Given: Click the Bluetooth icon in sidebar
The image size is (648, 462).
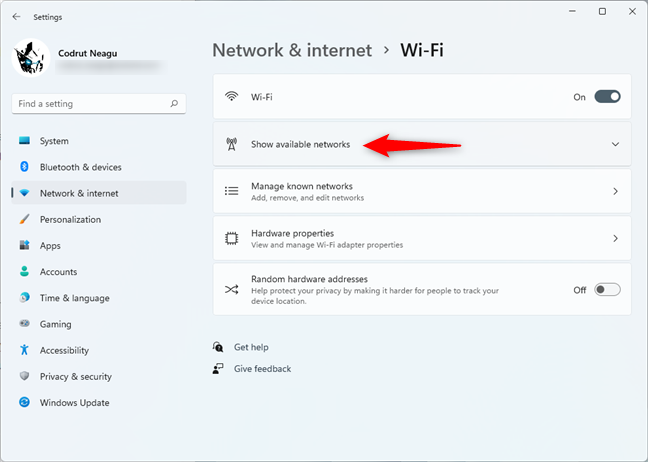Looking at the screenshot, I should [x=24, y=167].
